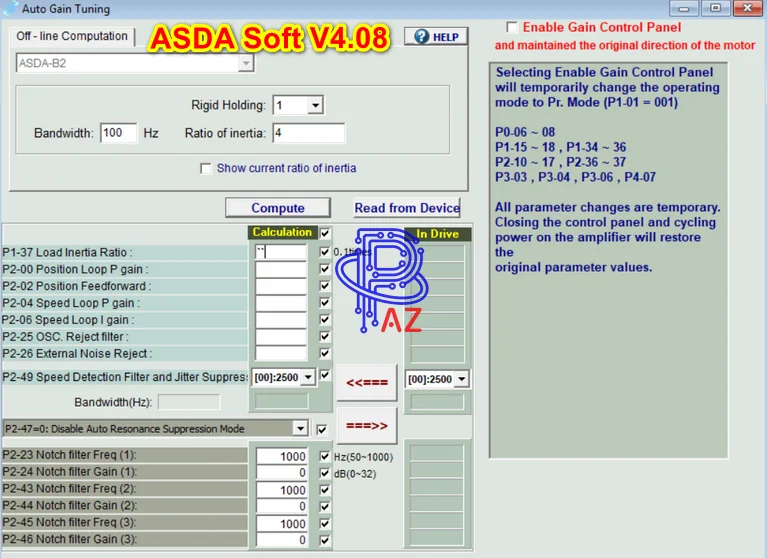Click 'P2-49 Speed Detection Filter' label
The width and height of the screenshot is (767, 558).
[x=125, y=377]
